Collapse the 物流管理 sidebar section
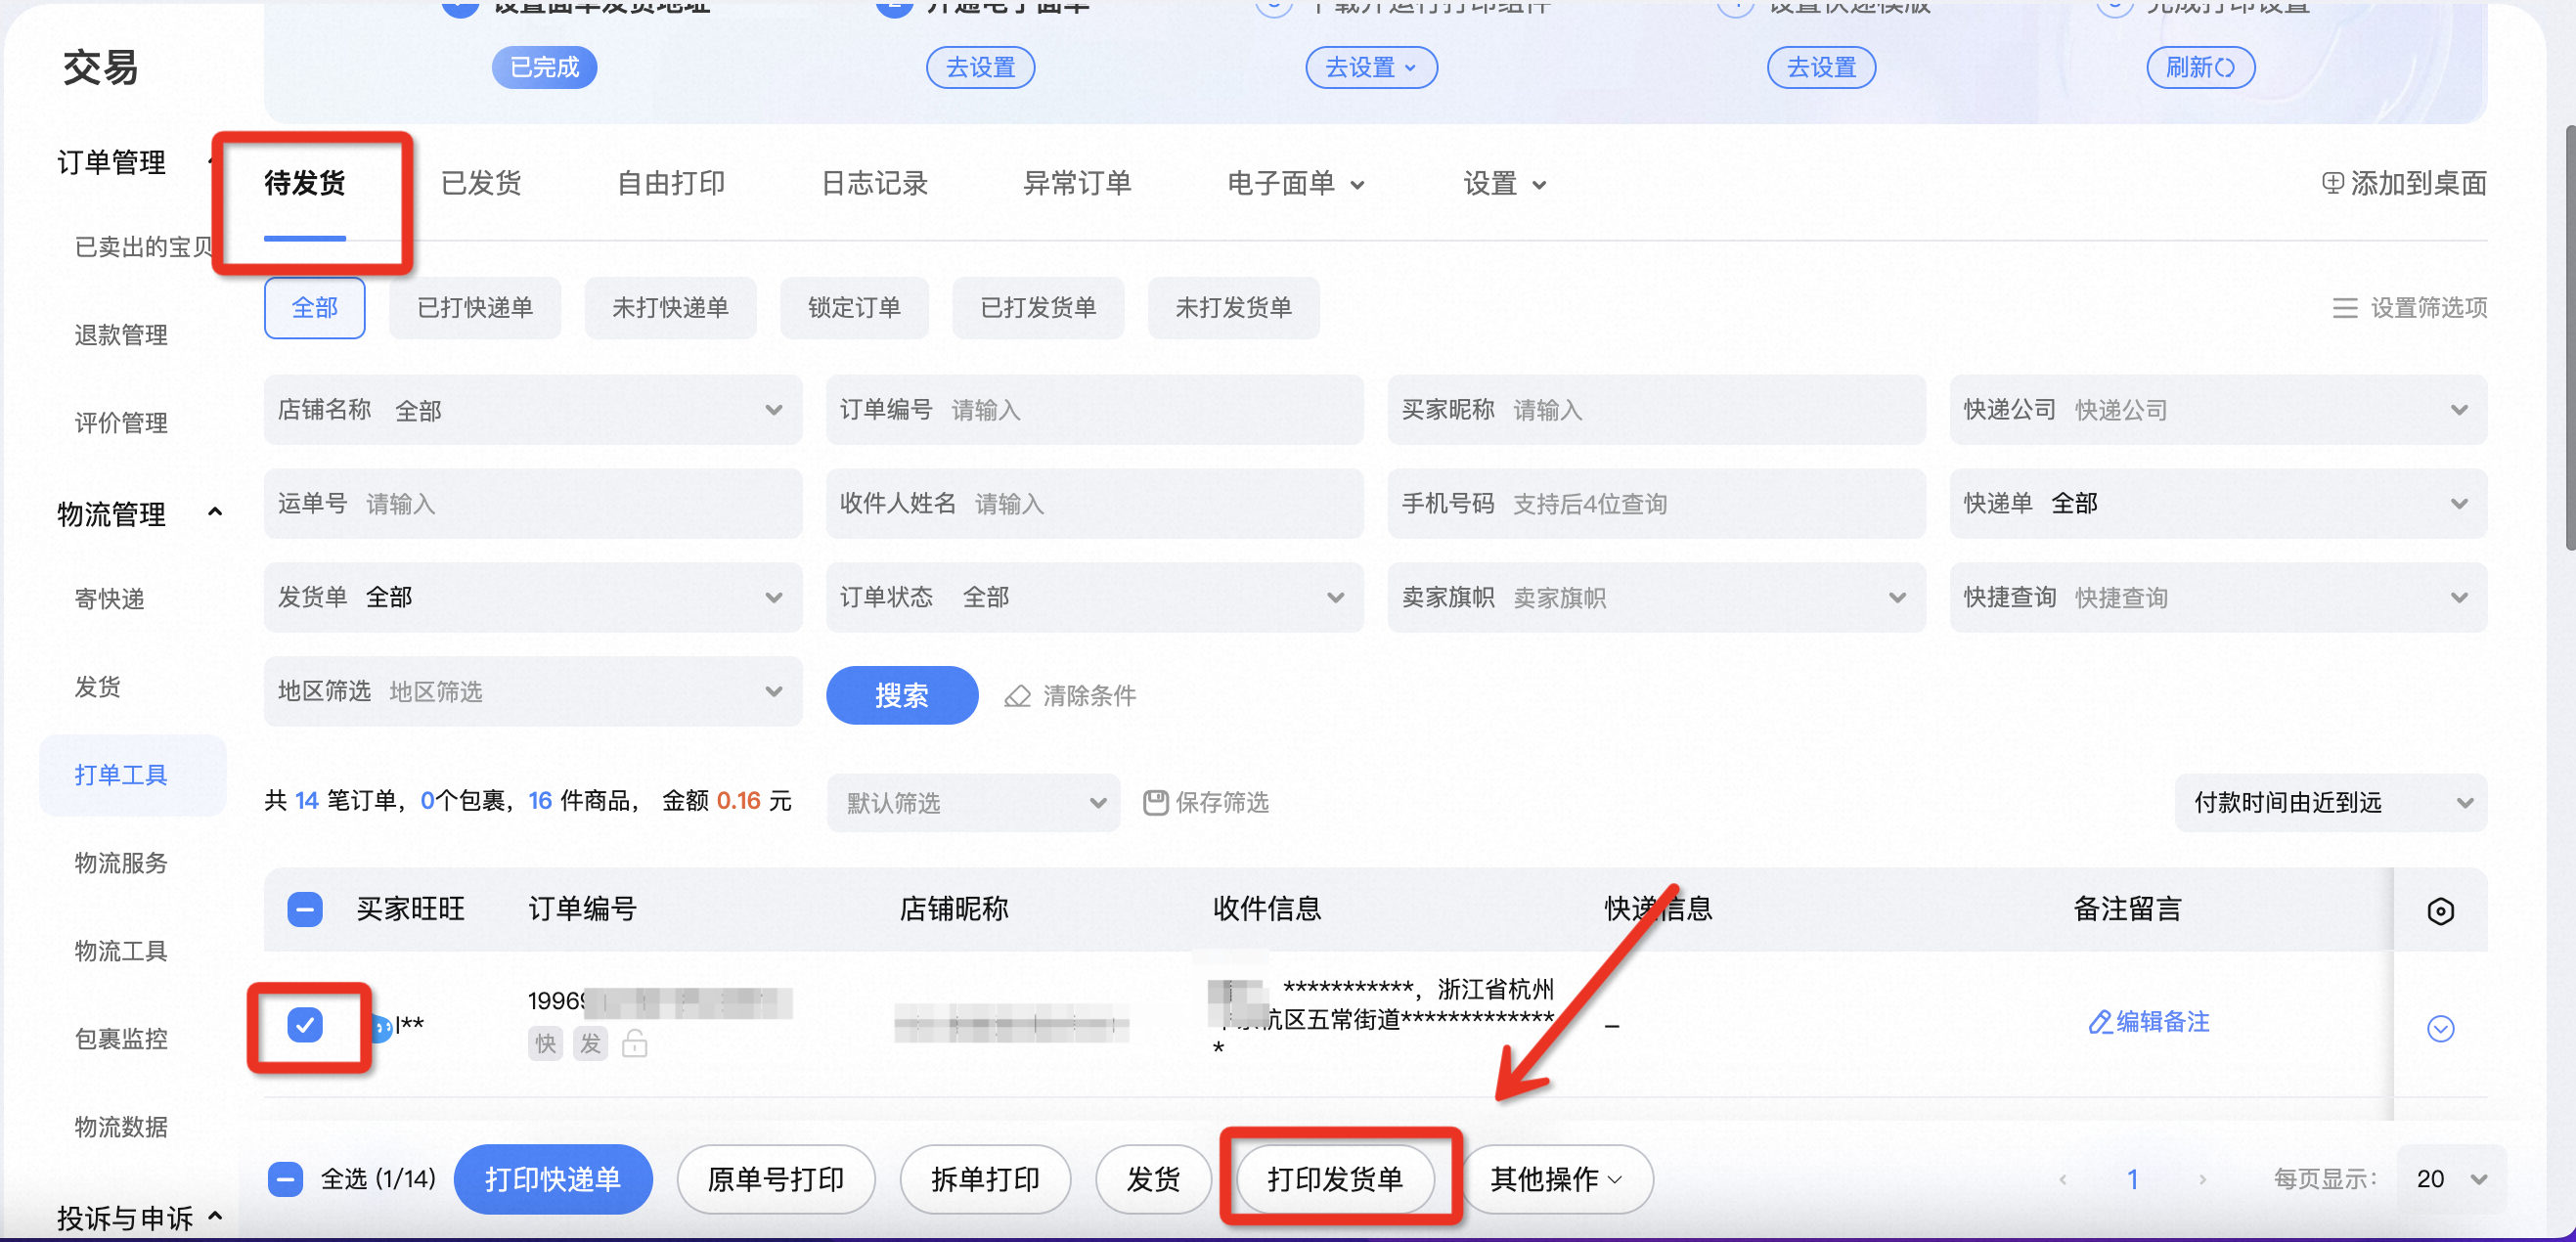The image size is (2576, 1242). click(214, 514)
